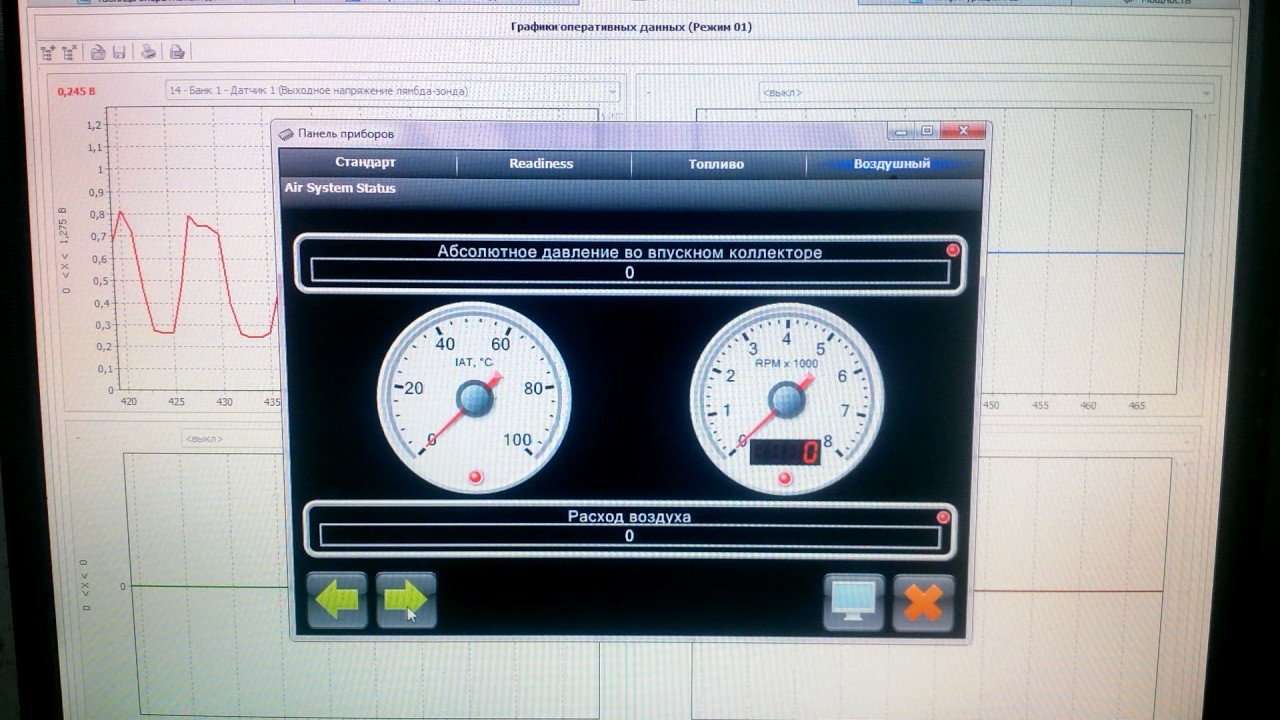Screen dimensions: 1280x720
Task: Click the red LED on Расход воздуха indicator
Action: pos(943,517)
